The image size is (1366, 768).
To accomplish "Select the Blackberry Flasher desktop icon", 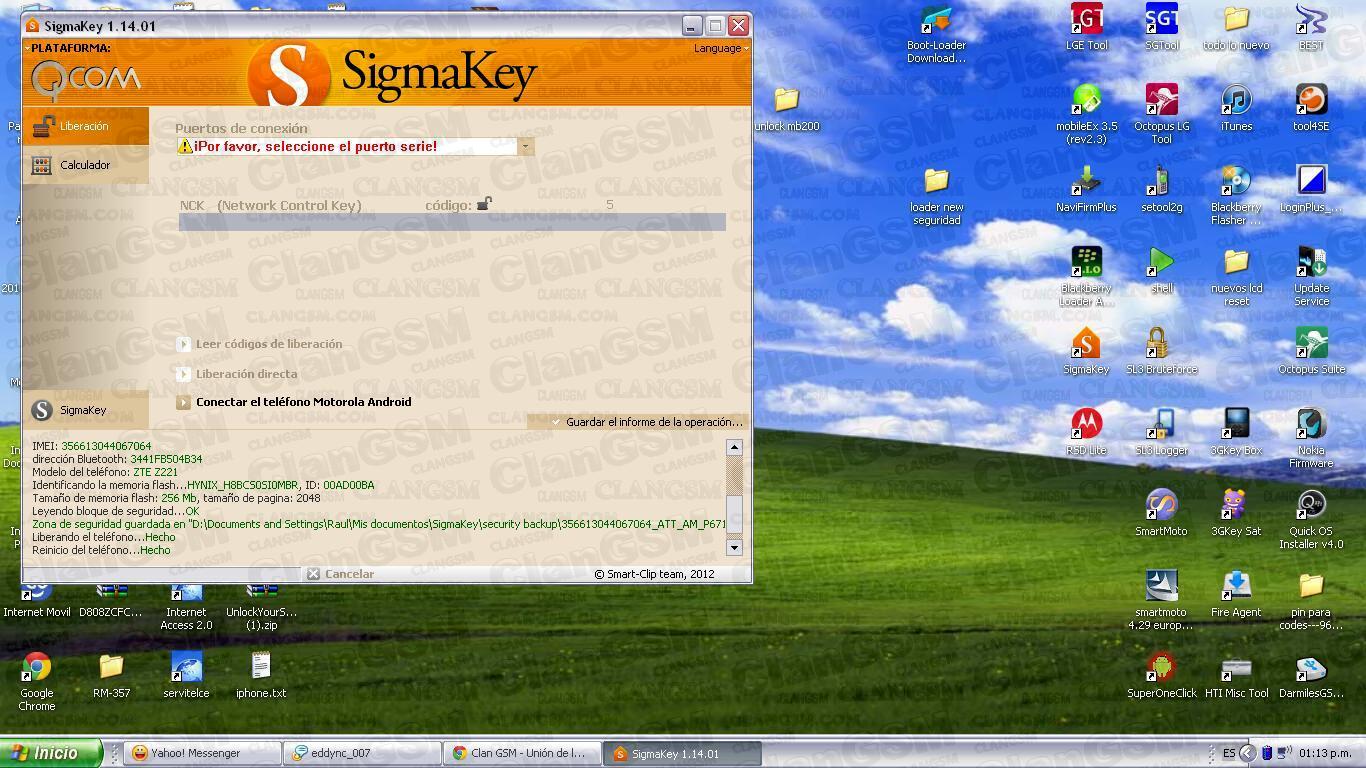I will [x=1236, y=196].
